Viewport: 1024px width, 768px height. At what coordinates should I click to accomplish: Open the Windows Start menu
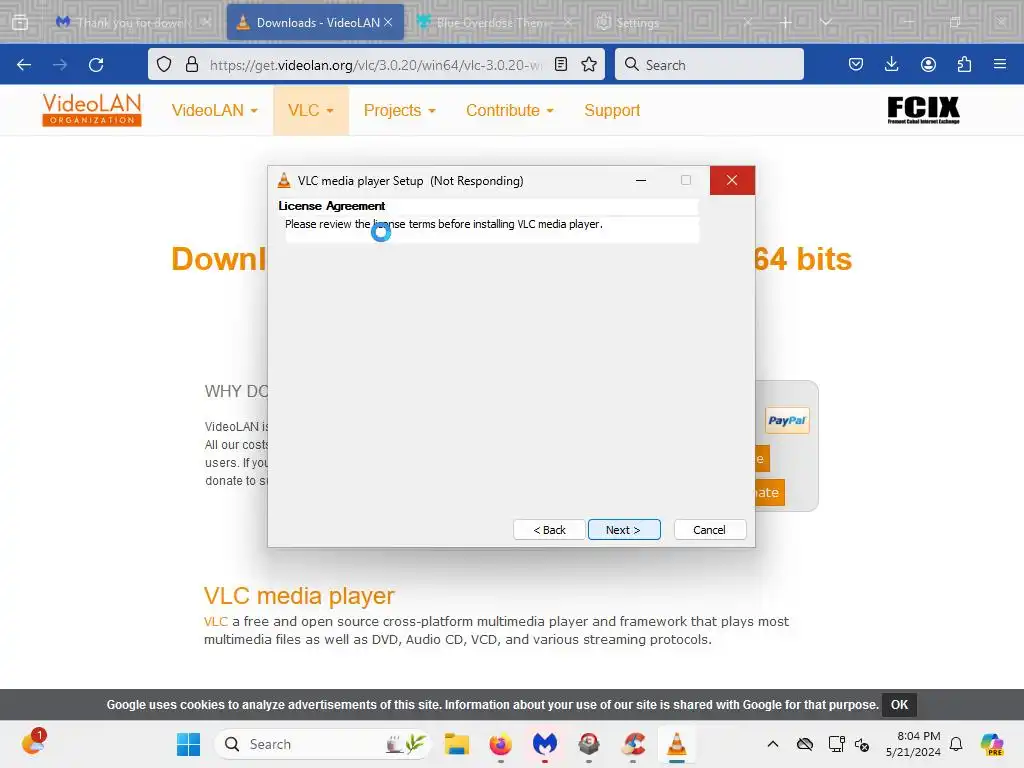189,744
